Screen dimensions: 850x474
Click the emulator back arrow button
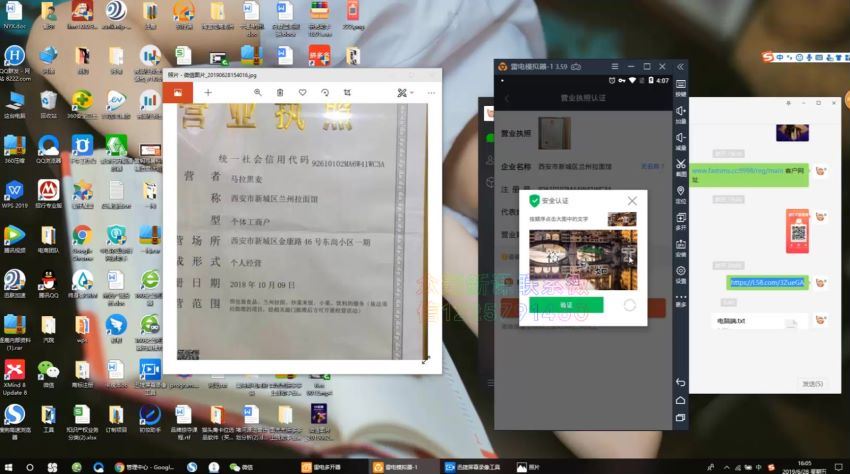pyautogui.click(x=681, y=382)
